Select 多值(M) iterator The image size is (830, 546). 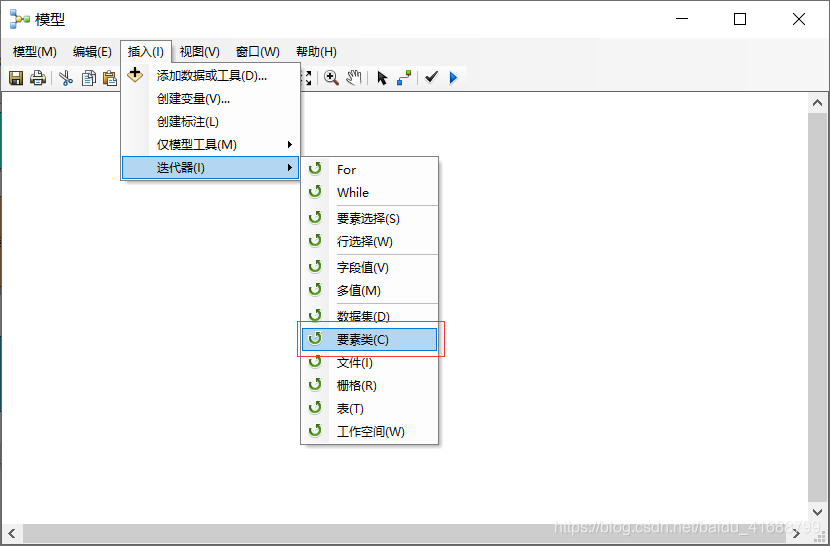click(x=369, y=290)
